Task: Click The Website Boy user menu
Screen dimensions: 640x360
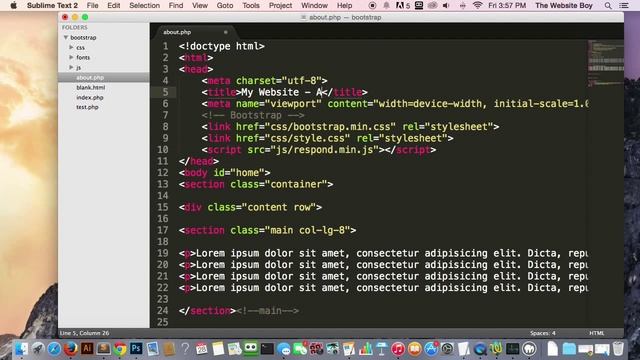Action: click(x=564, y=6)
